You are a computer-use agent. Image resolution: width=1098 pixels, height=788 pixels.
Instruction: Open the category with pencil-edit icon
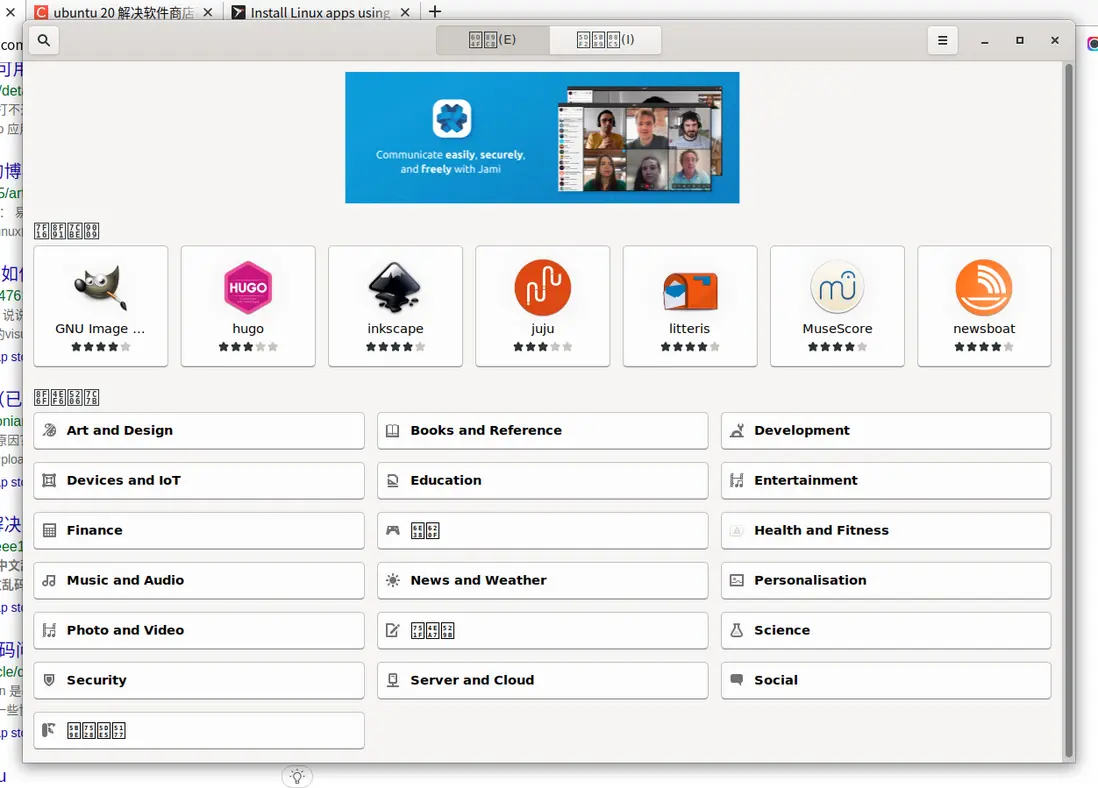click(543, 630)
